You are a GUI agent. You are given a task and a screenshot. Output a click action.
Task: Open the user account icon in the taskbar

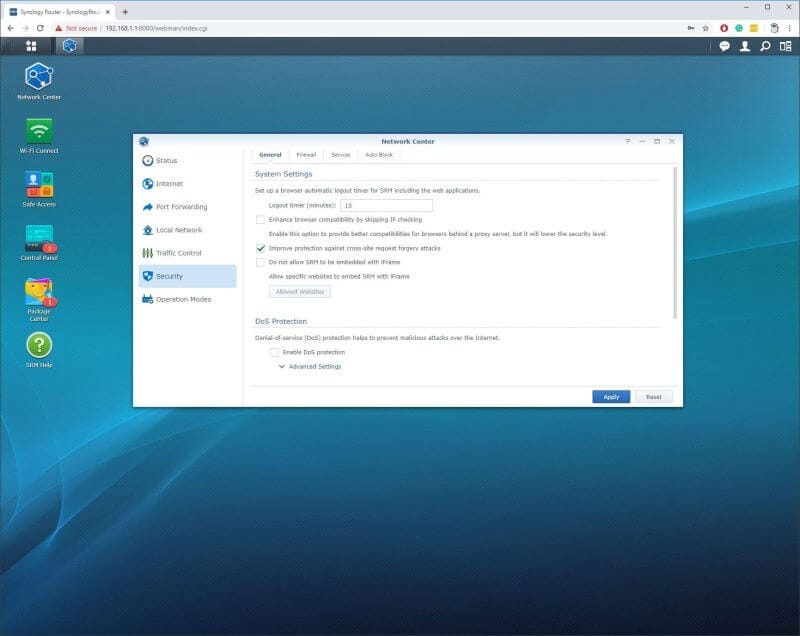coord(747,46)
